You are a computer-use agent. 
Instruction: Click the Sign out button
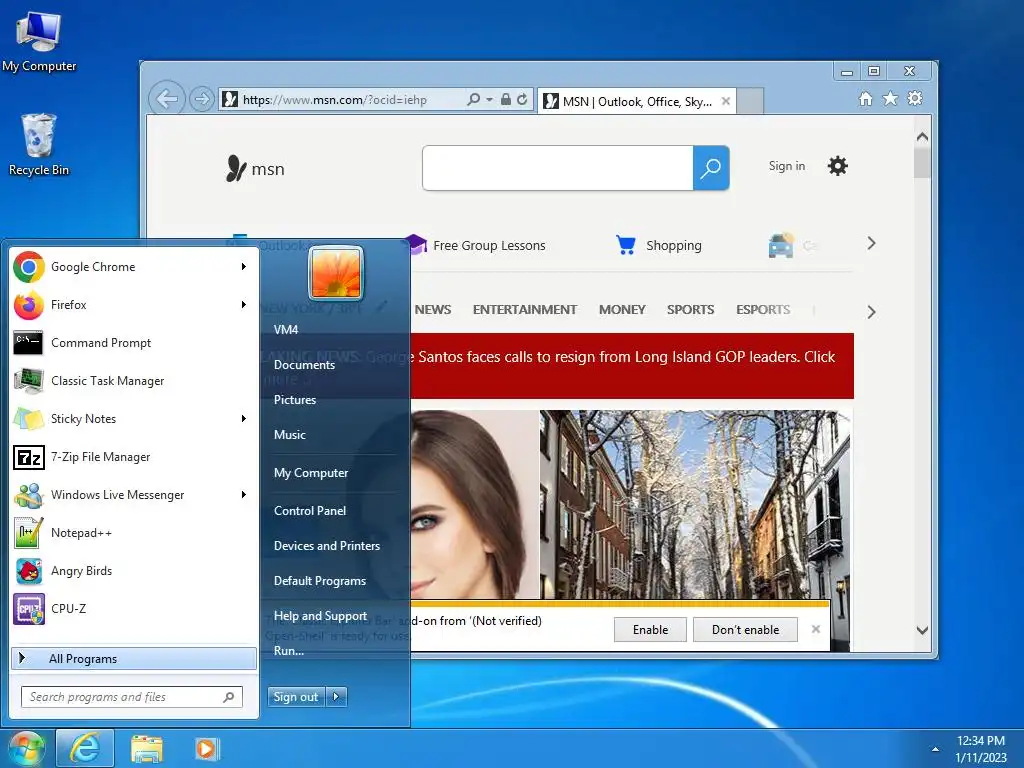click(296, 697)
